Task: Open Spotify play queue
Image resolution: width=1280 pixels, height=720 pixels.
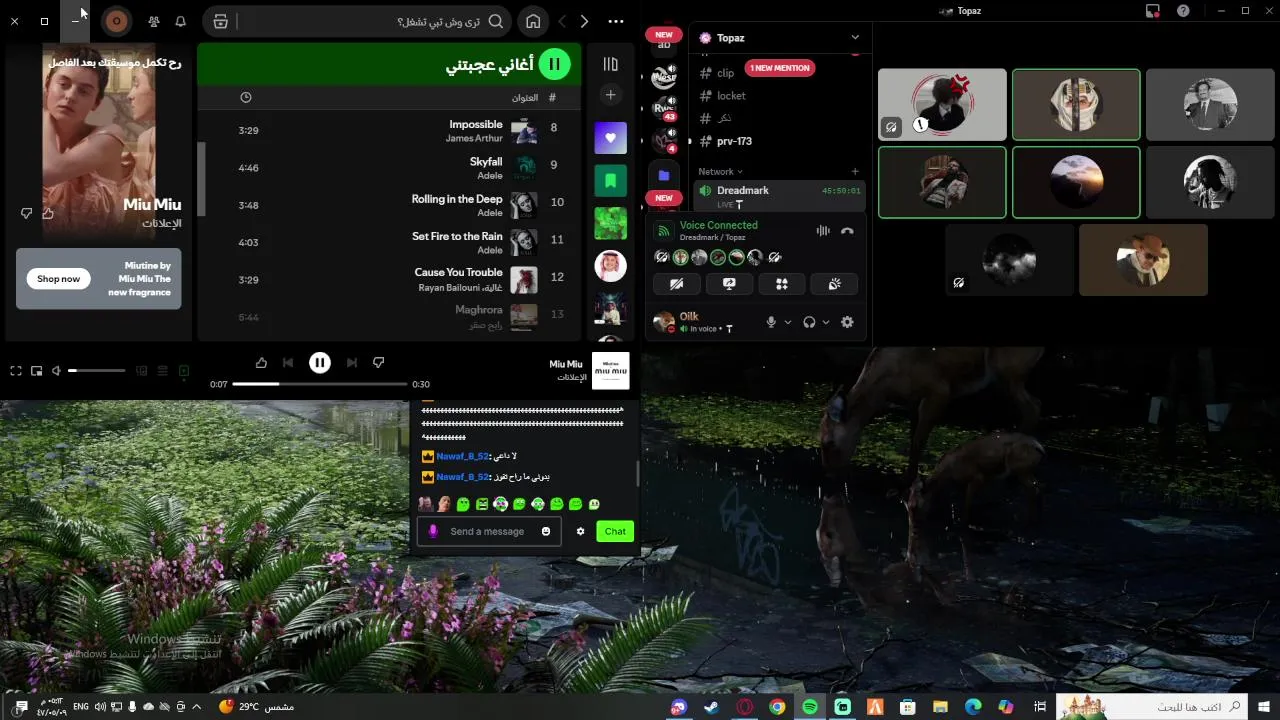Action: pos(162,371)
